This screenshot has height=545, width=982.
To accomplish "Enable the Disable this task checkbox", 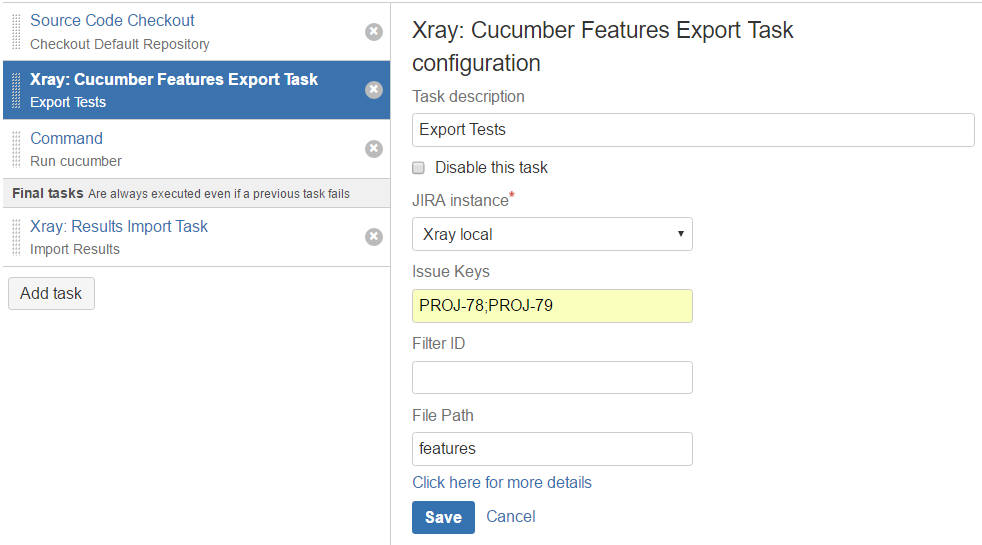I will pos(418,167).
